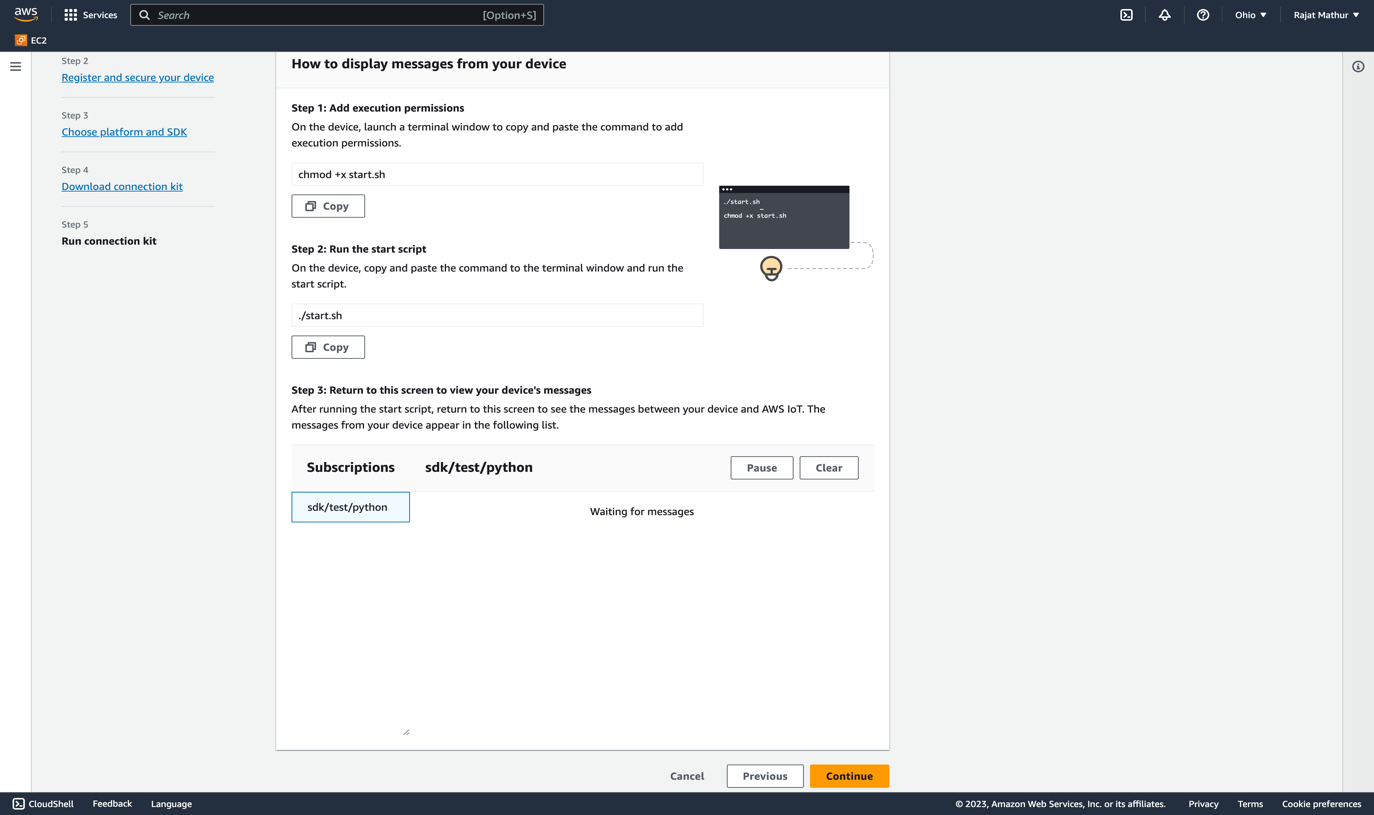The height and width of the screenshot is (815, 1374).
Task: Open the Ohio region dropdown
Action: [x=1250, y=14]
